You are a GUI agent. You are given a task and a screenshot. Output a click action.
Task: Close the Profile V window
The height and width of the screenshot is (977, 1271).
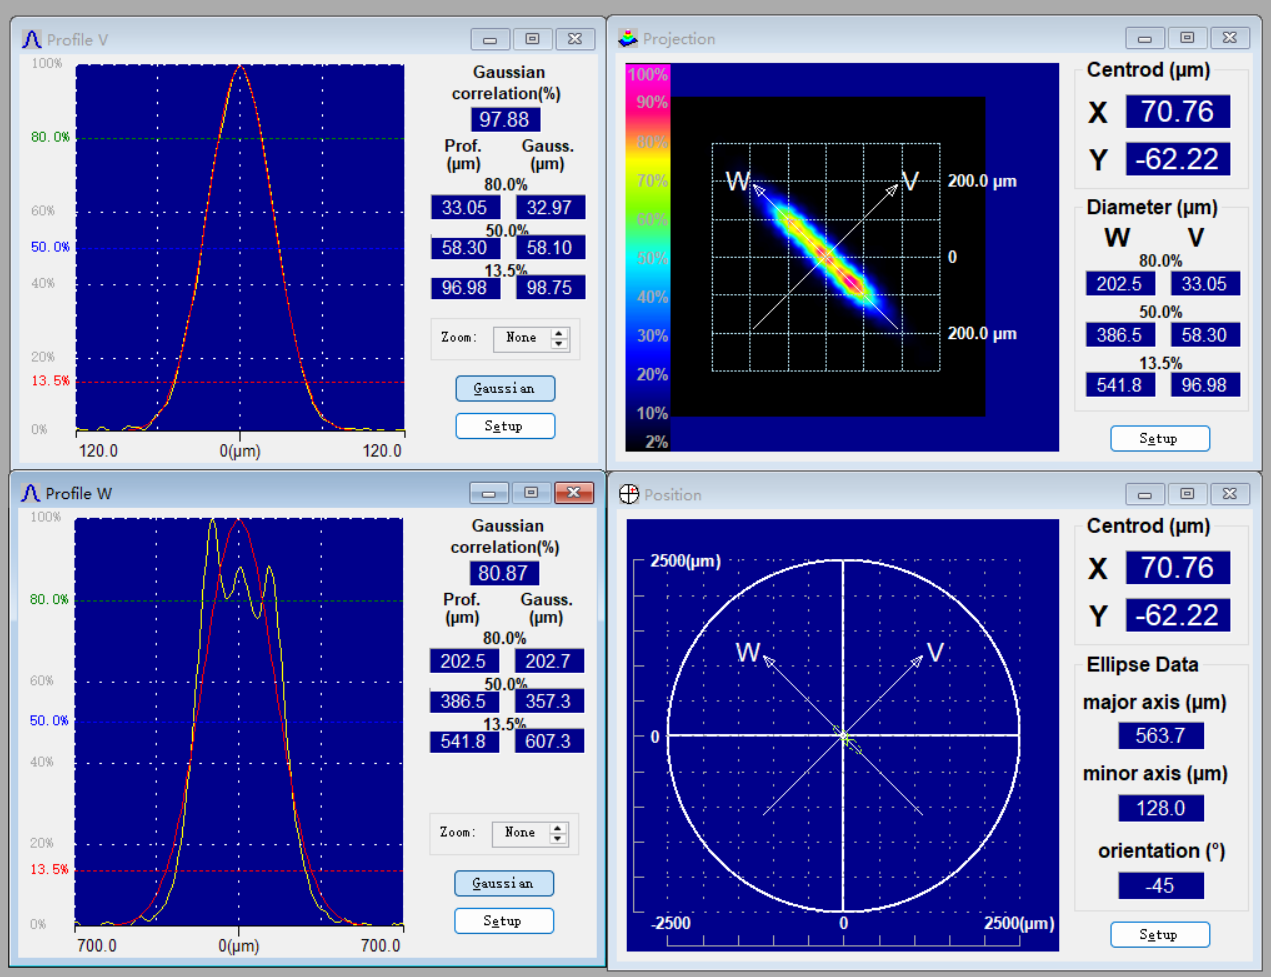point(575,39)
